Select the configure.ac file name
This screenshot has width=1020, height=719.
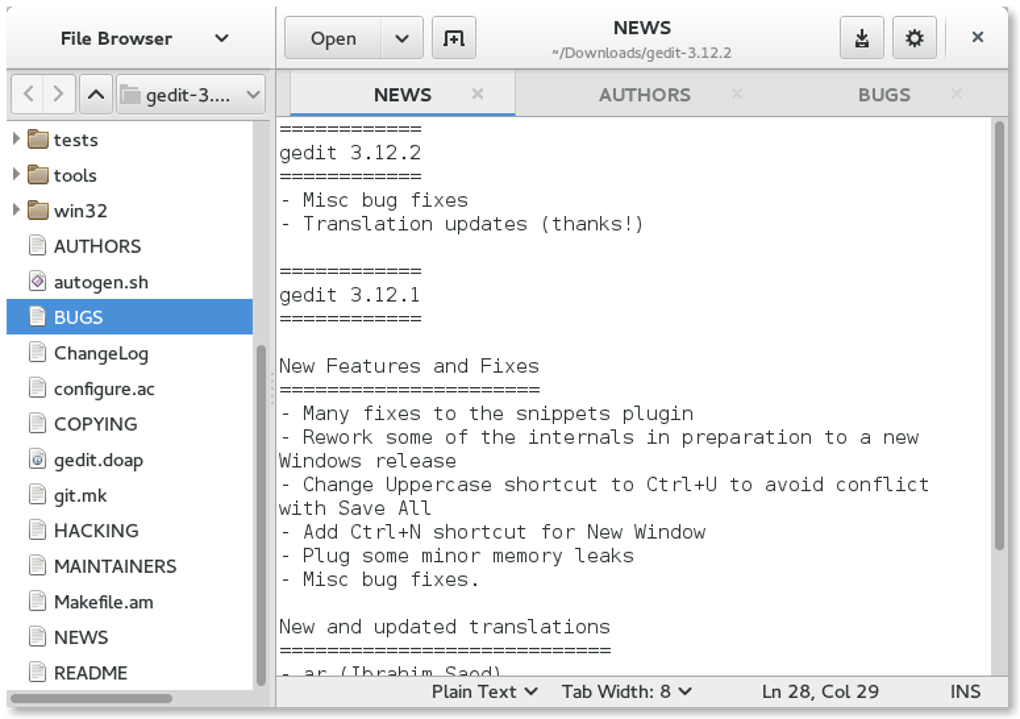[104, 389]
